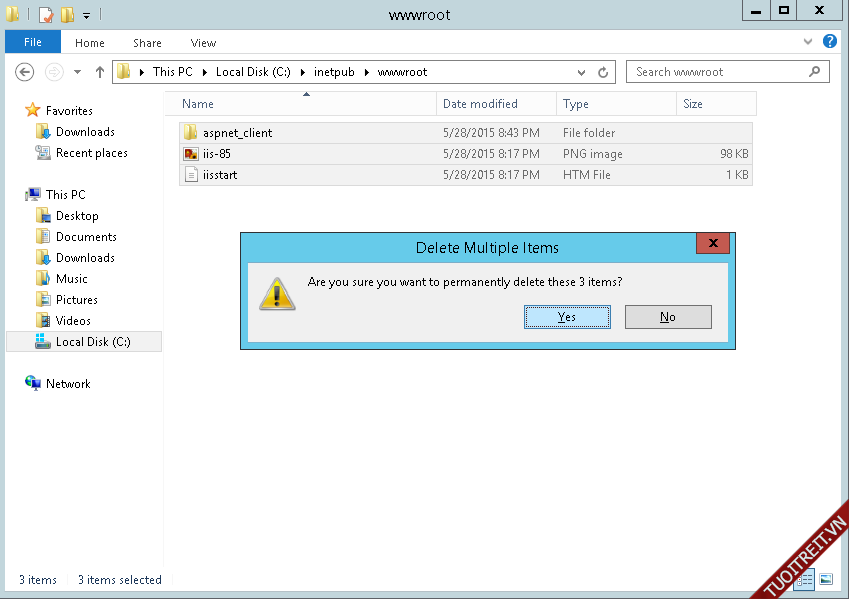Viewport: 849px width, 599px height.
Task: Click the Up directory arrow
Action: 100,72
